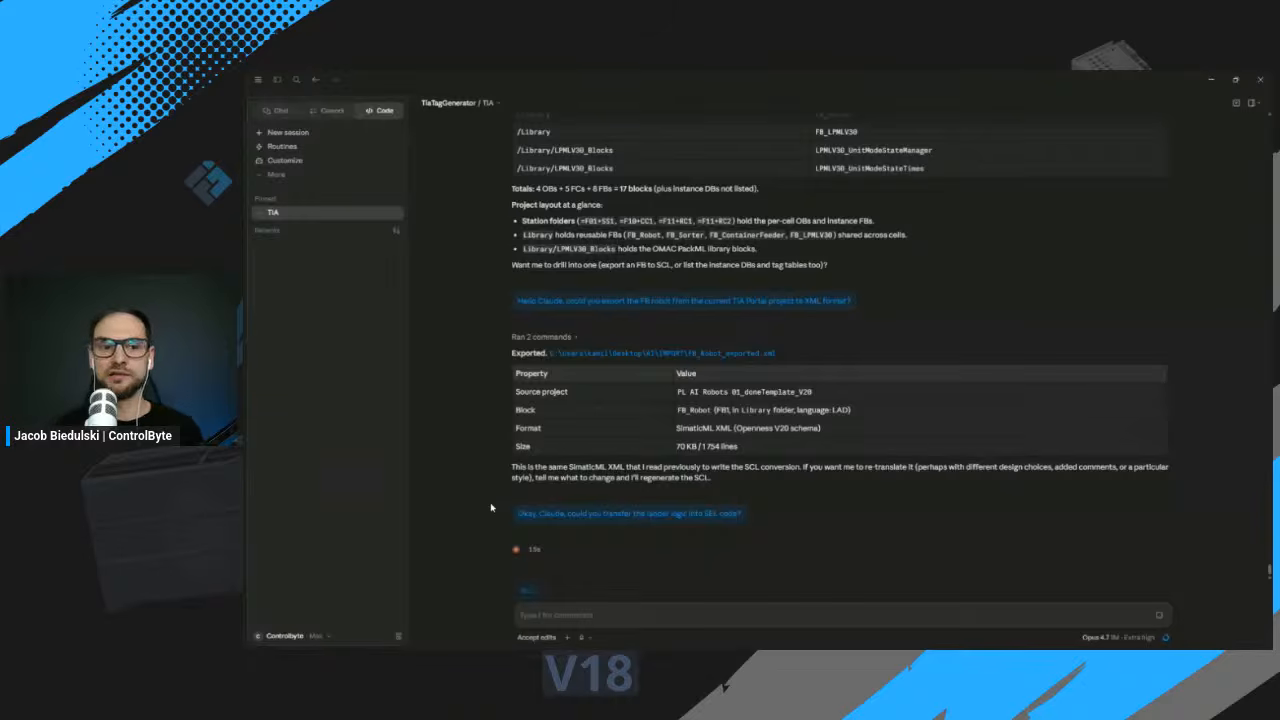
Task: Switch to the Cowork tab
Action: coord(327,111)
